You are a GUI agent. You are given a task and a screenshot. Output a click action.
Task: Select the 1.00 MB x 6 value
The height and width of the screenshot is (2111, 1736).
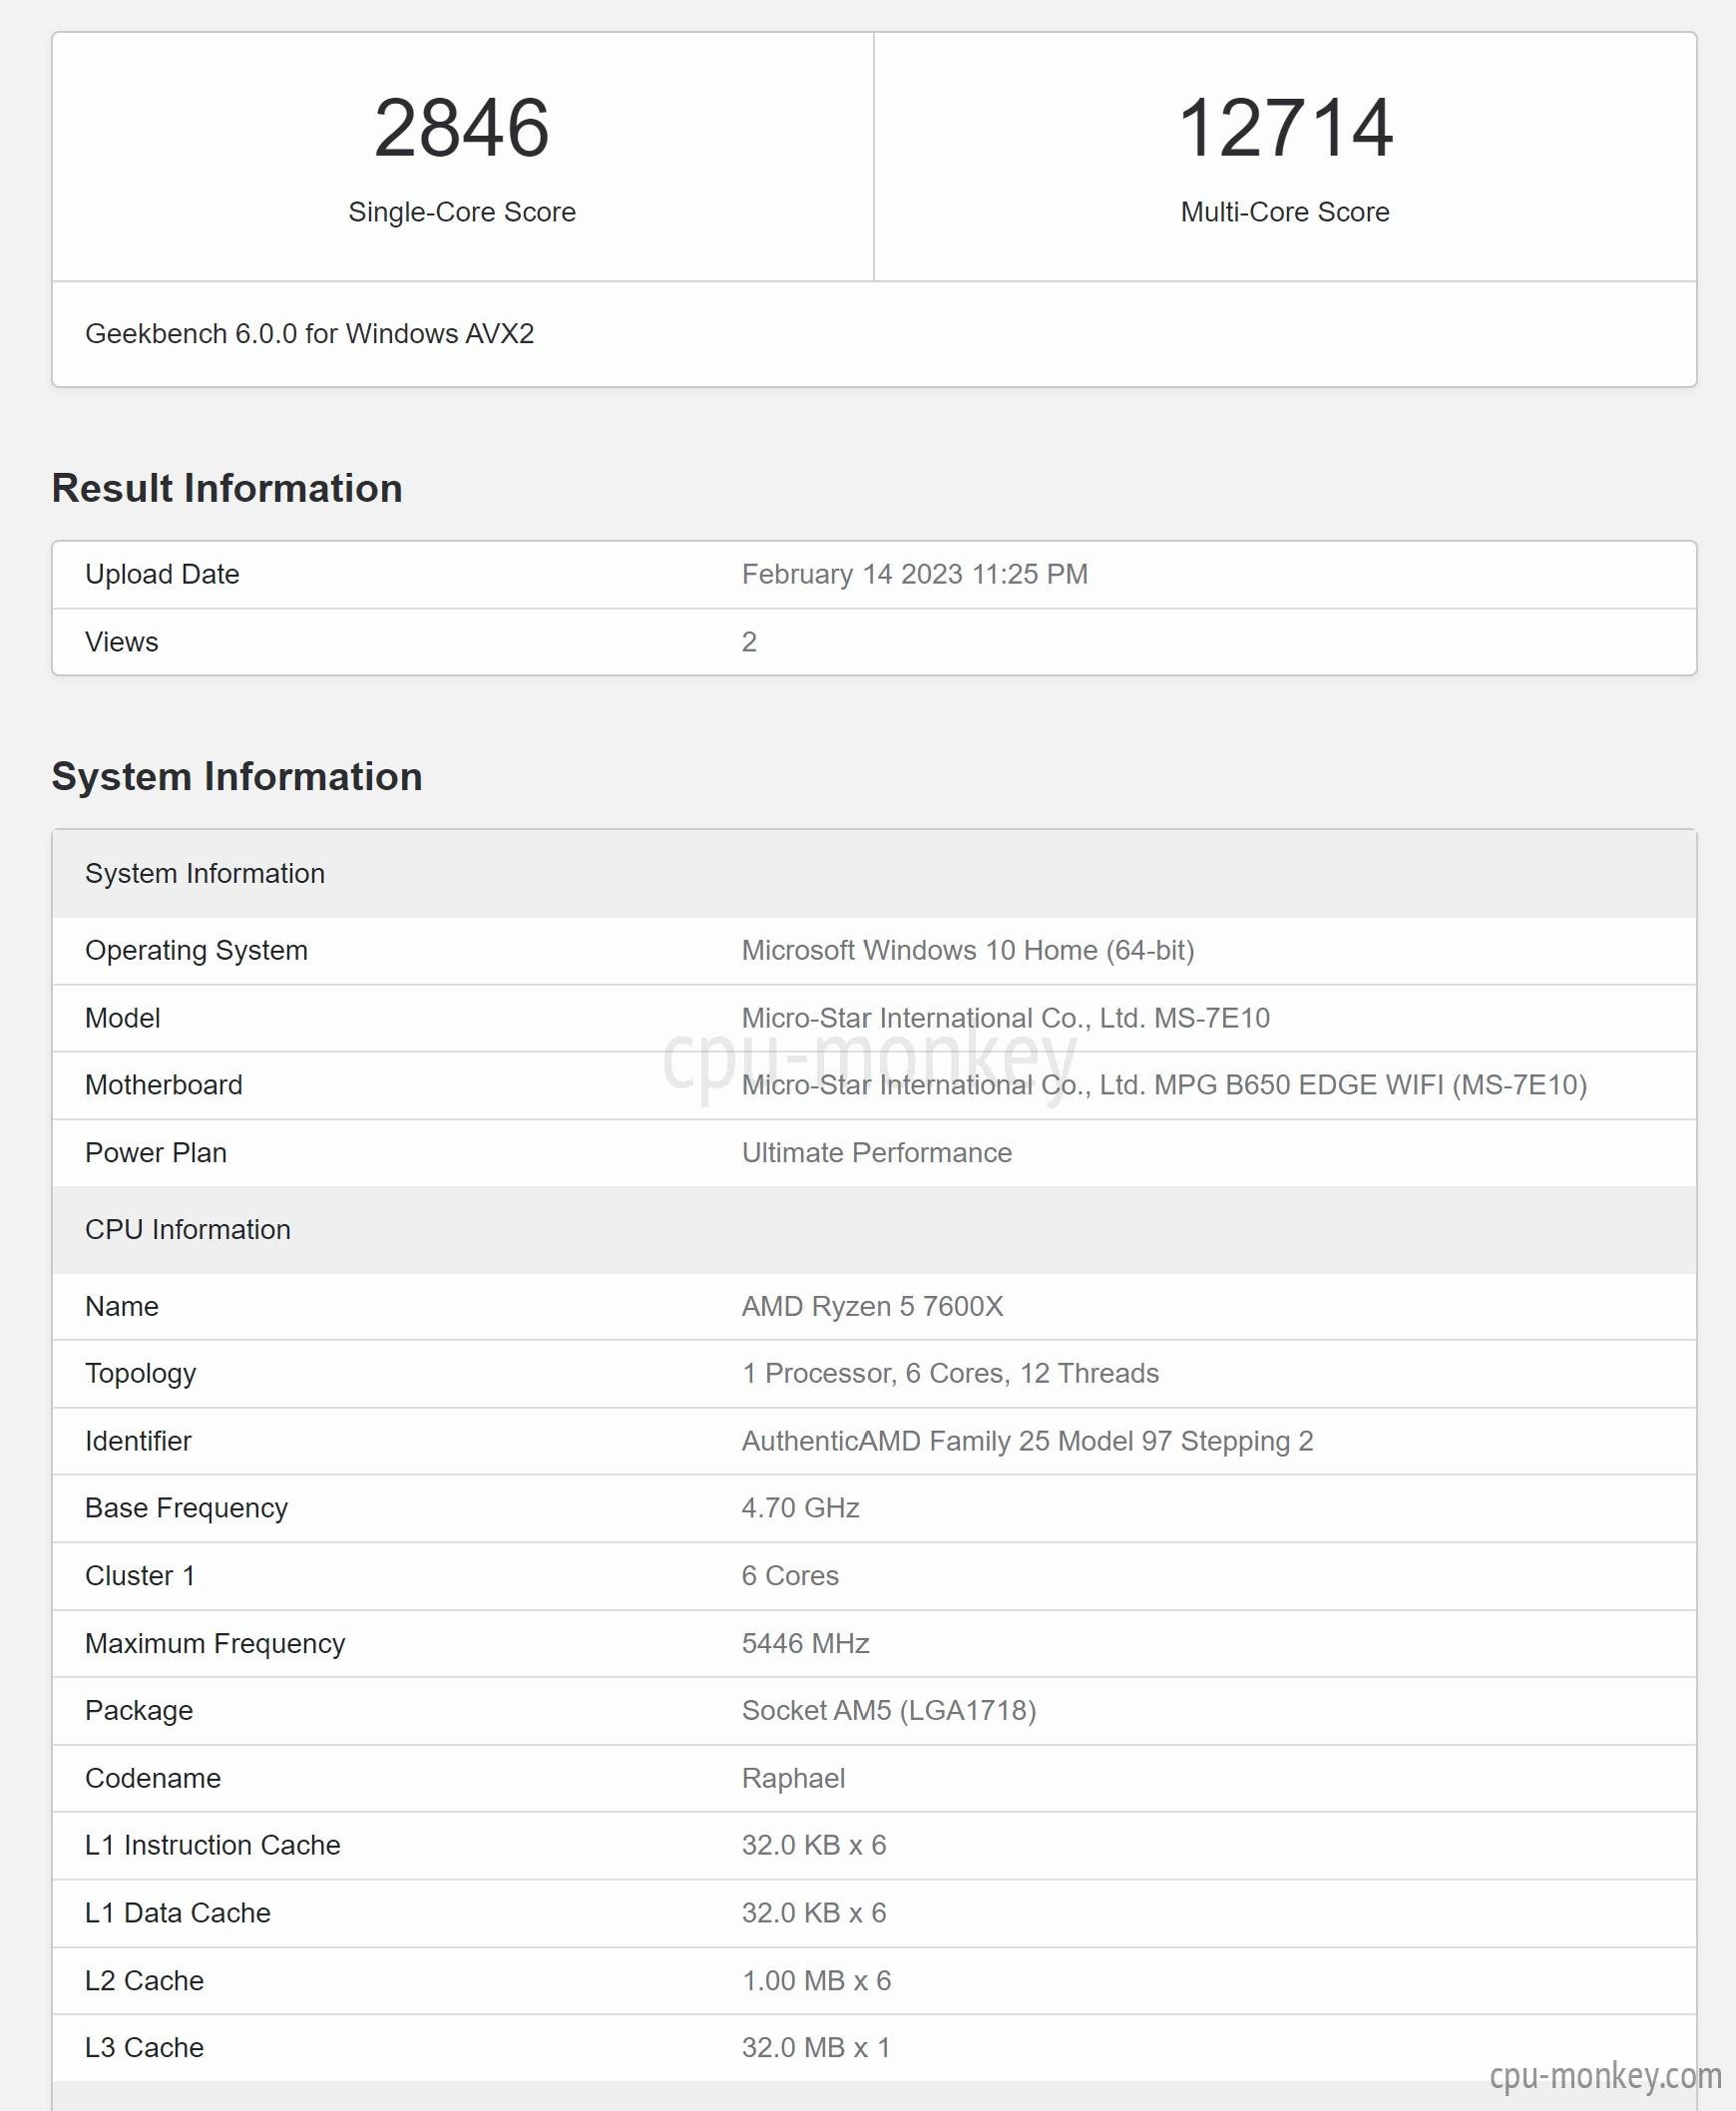click(x=816, y=1981)
